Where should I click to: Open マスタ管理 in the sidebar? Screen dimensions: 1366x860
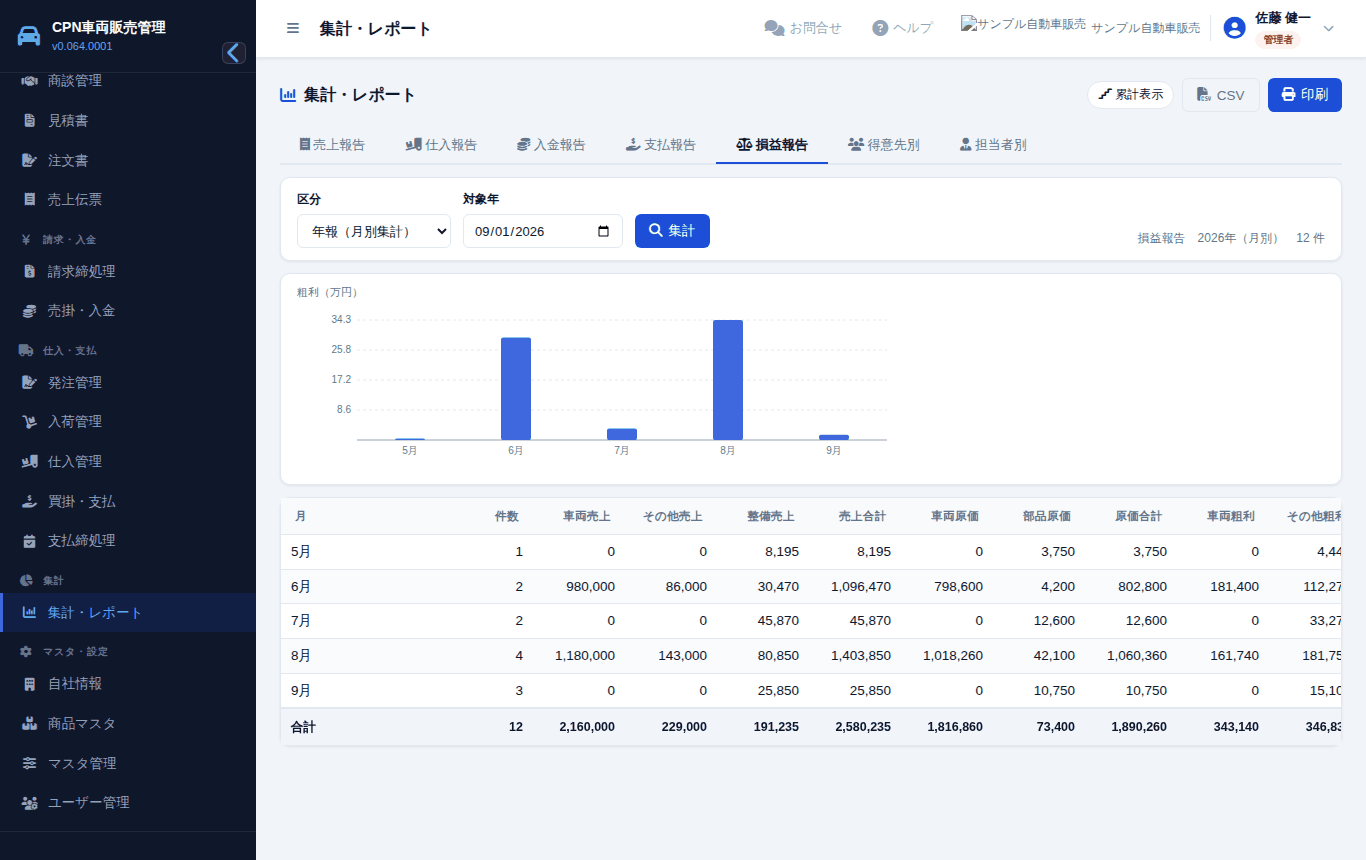pos(128,763)
